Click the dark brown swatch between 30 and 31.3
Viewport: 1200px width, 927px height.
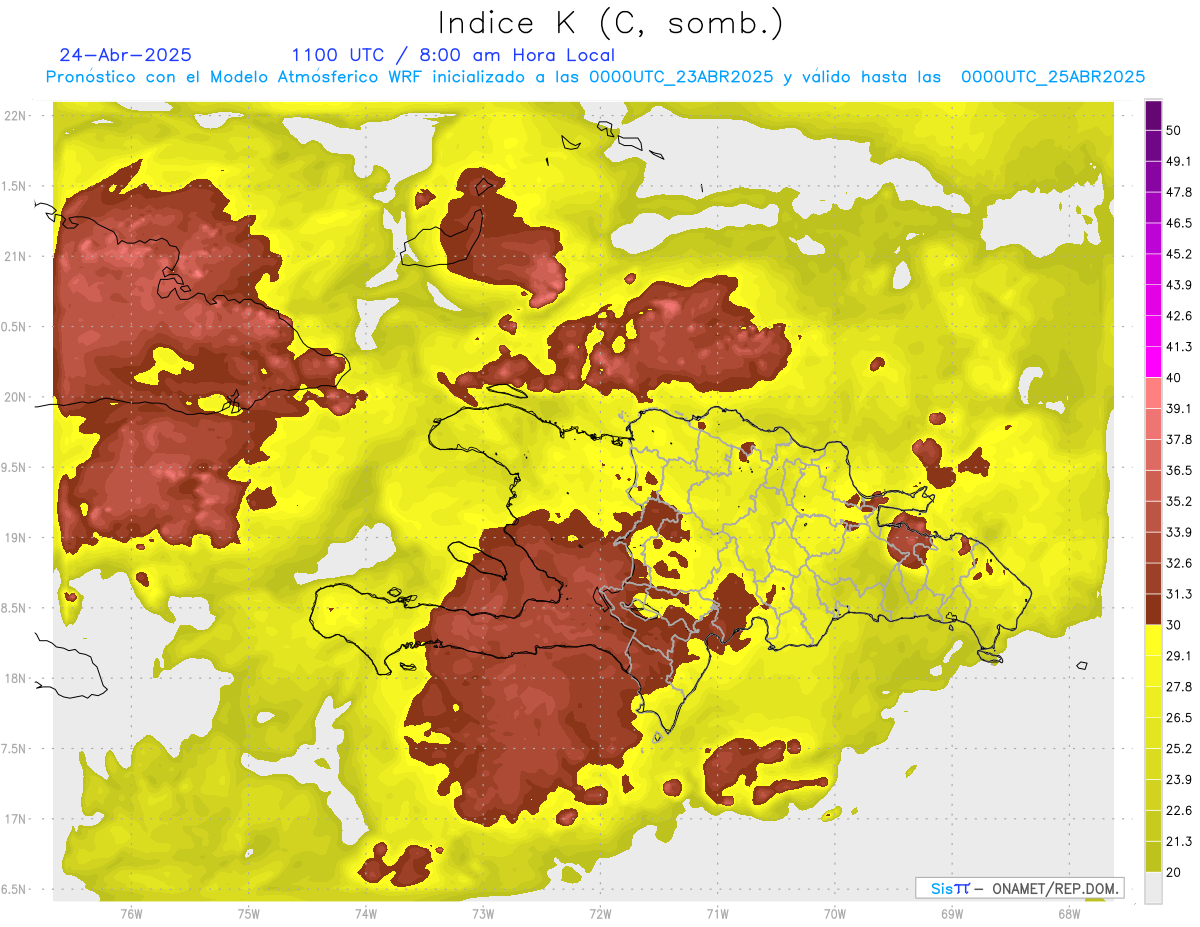pyautogui.click(x=1153, y=609)
